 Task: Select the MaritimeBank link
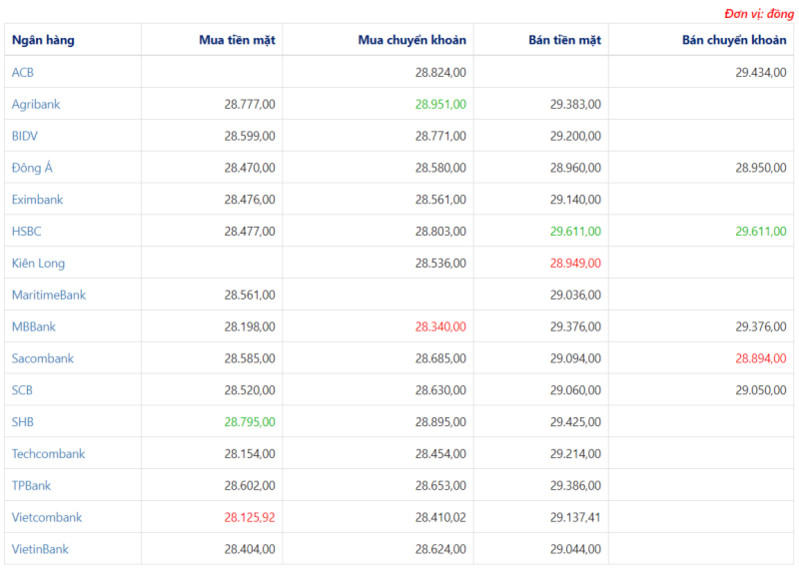tap(49, 295)
